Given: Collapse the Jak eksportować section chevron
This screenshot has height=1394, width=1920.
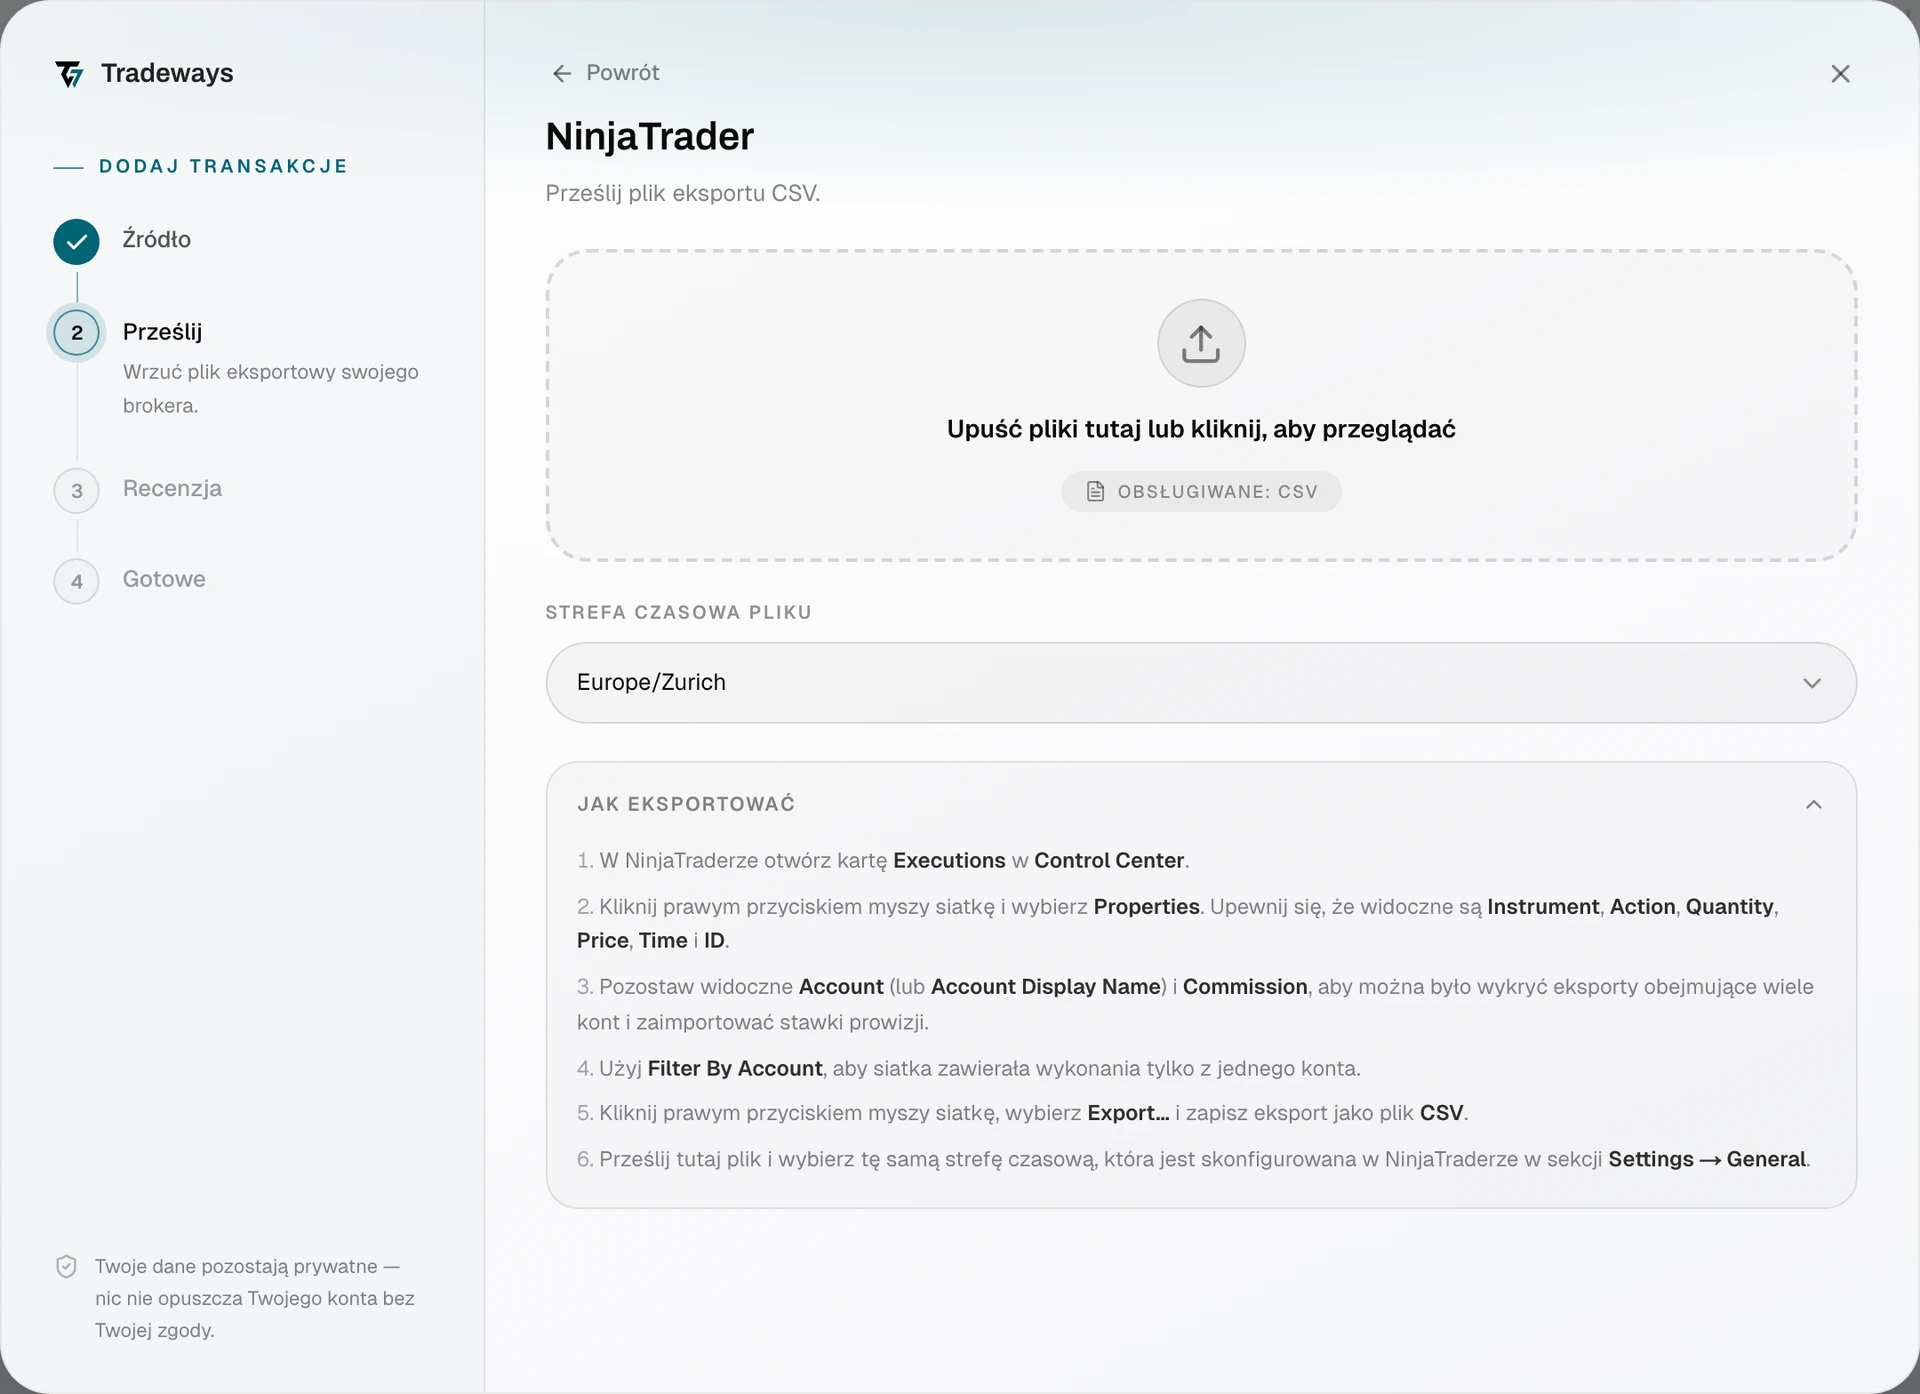Looking at the screenshot, I should [x=1814, y=805].
